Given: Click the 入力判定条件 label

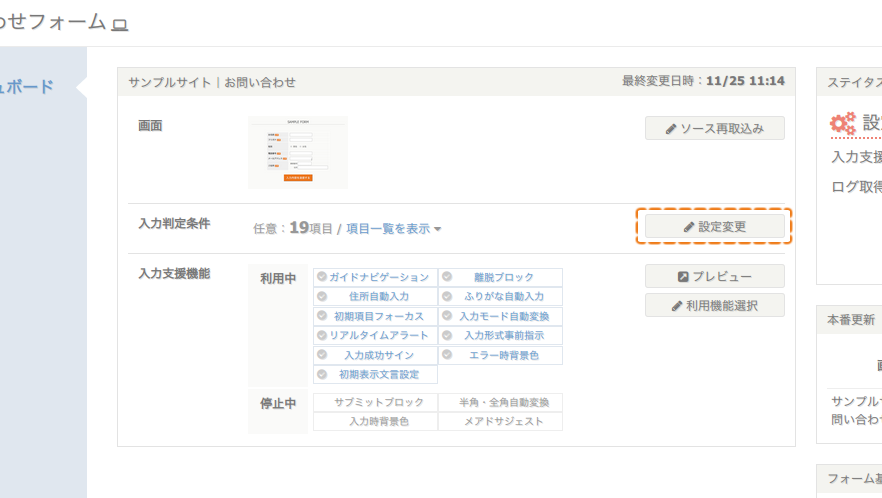Looking at the screenshot, I should pyautogui.click(x=174, y=223).
